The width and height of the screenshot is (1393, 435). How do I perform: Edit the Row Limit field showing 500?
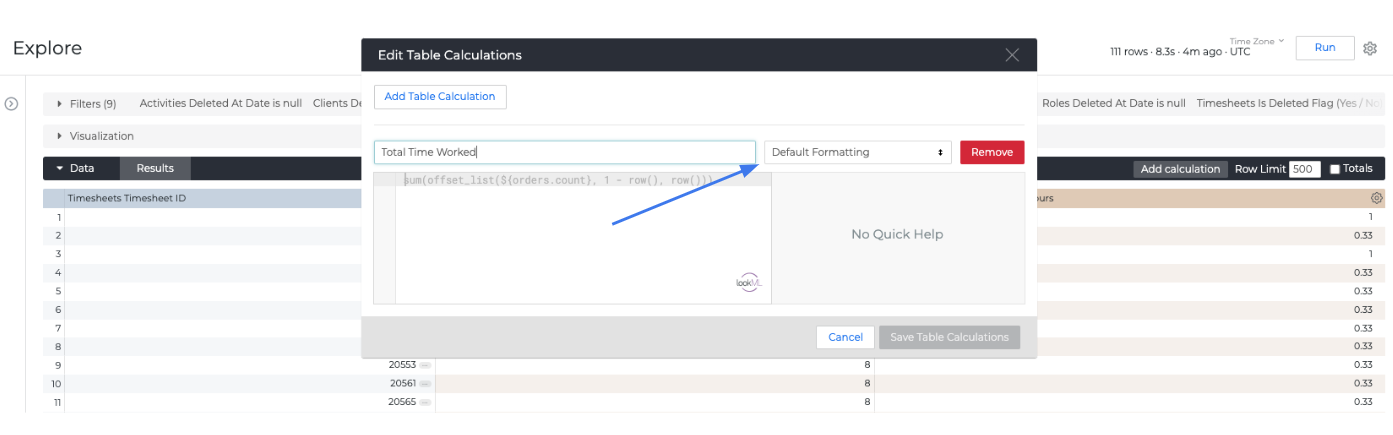(x=1305, y=169)
